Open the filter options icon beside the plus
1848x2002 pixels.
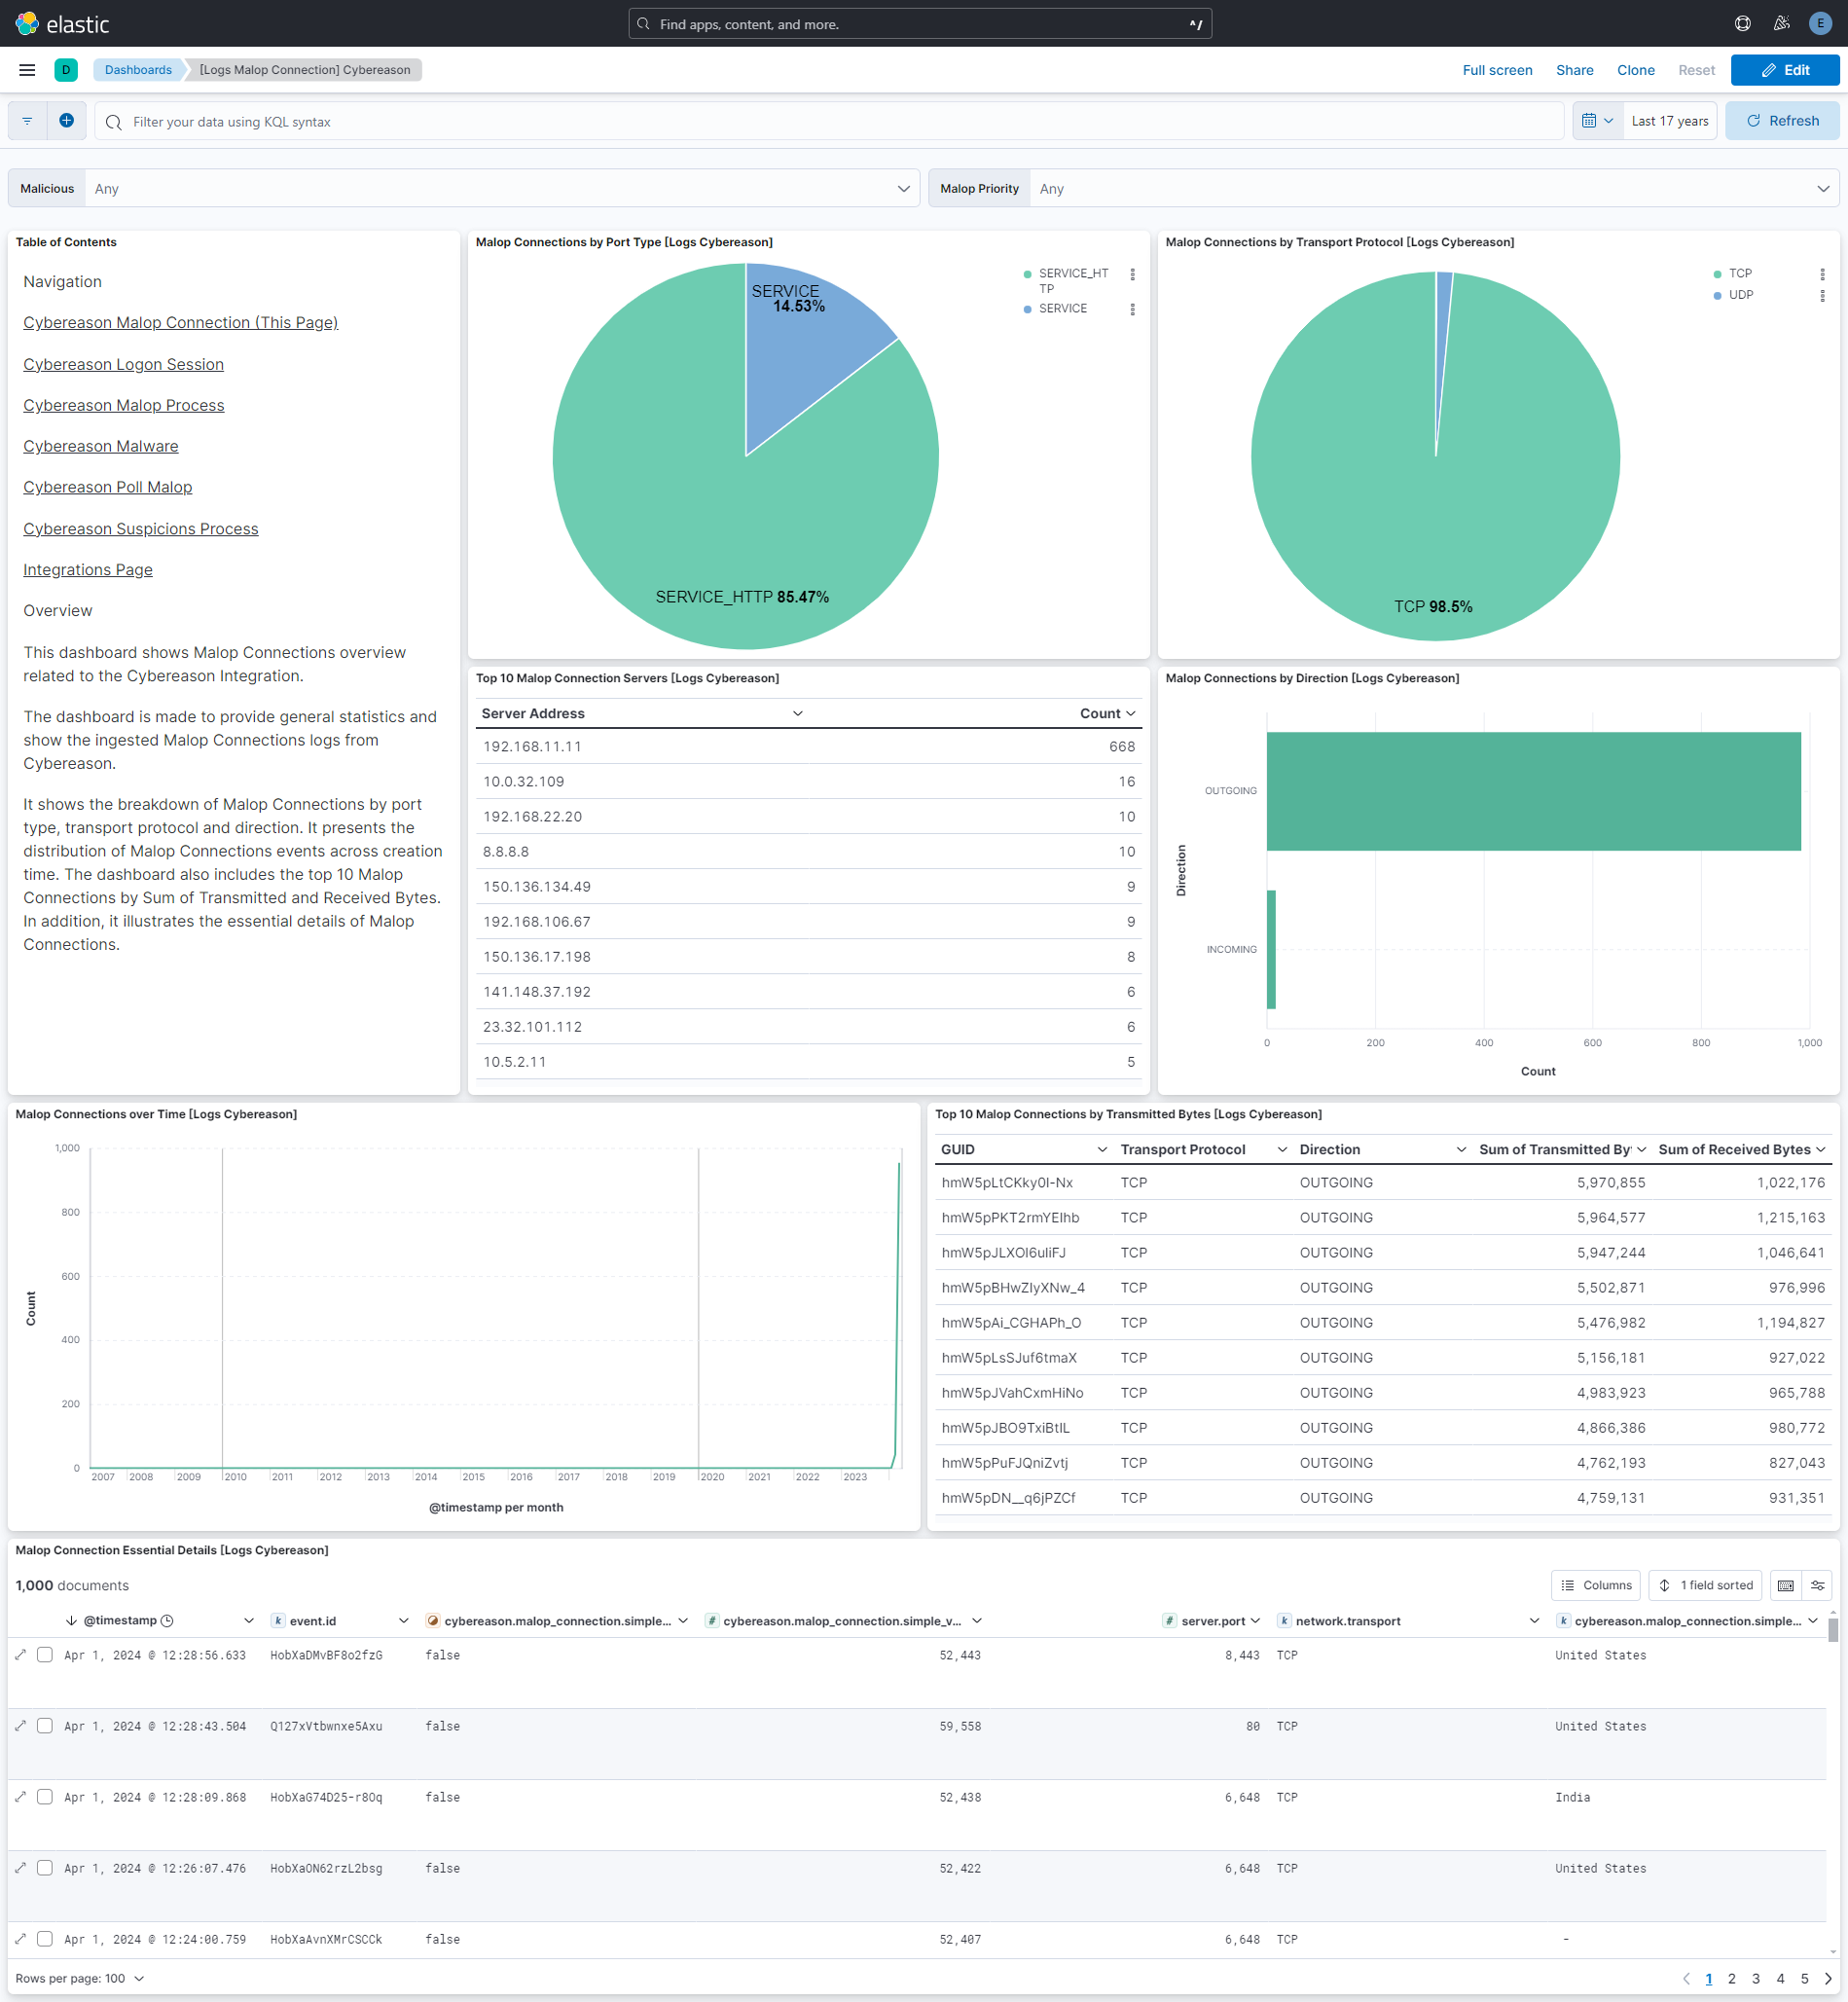coord(26,120)
